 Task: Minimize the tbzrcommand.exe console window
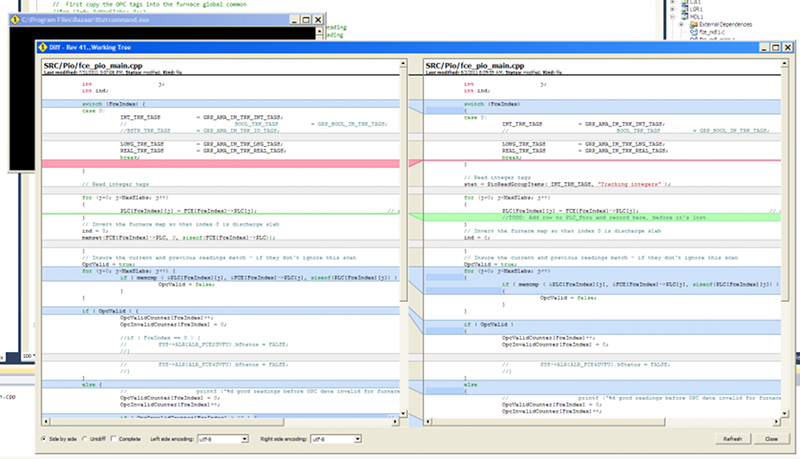294,19
